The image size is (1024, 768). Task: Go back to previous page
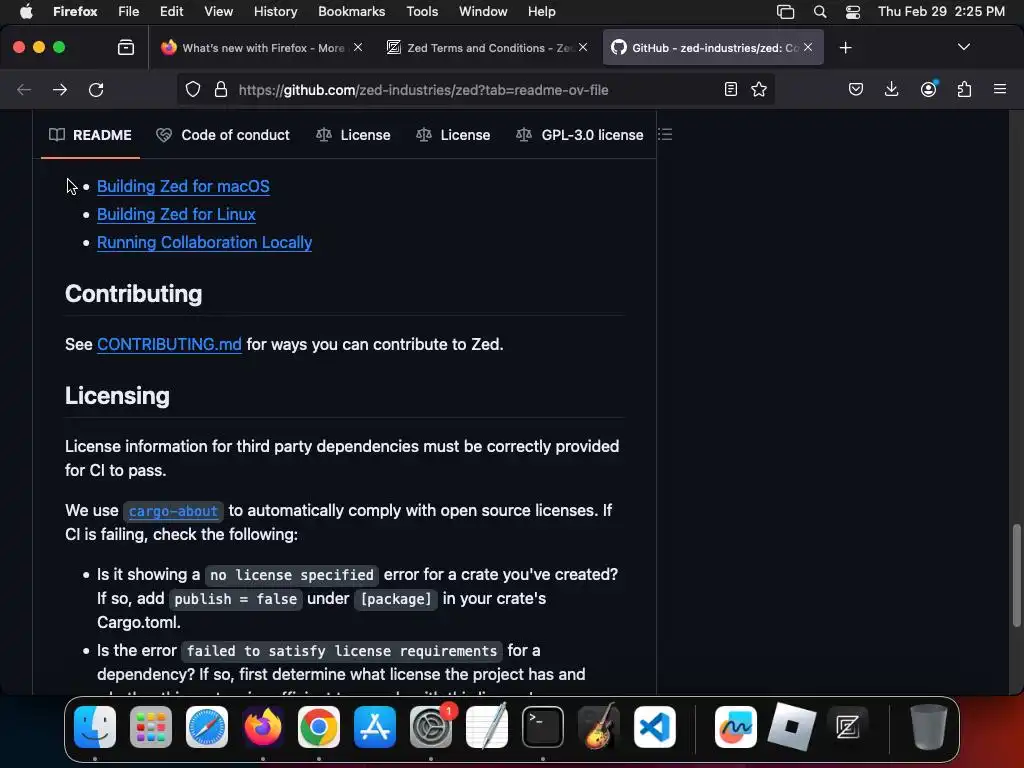pos(24,89)
